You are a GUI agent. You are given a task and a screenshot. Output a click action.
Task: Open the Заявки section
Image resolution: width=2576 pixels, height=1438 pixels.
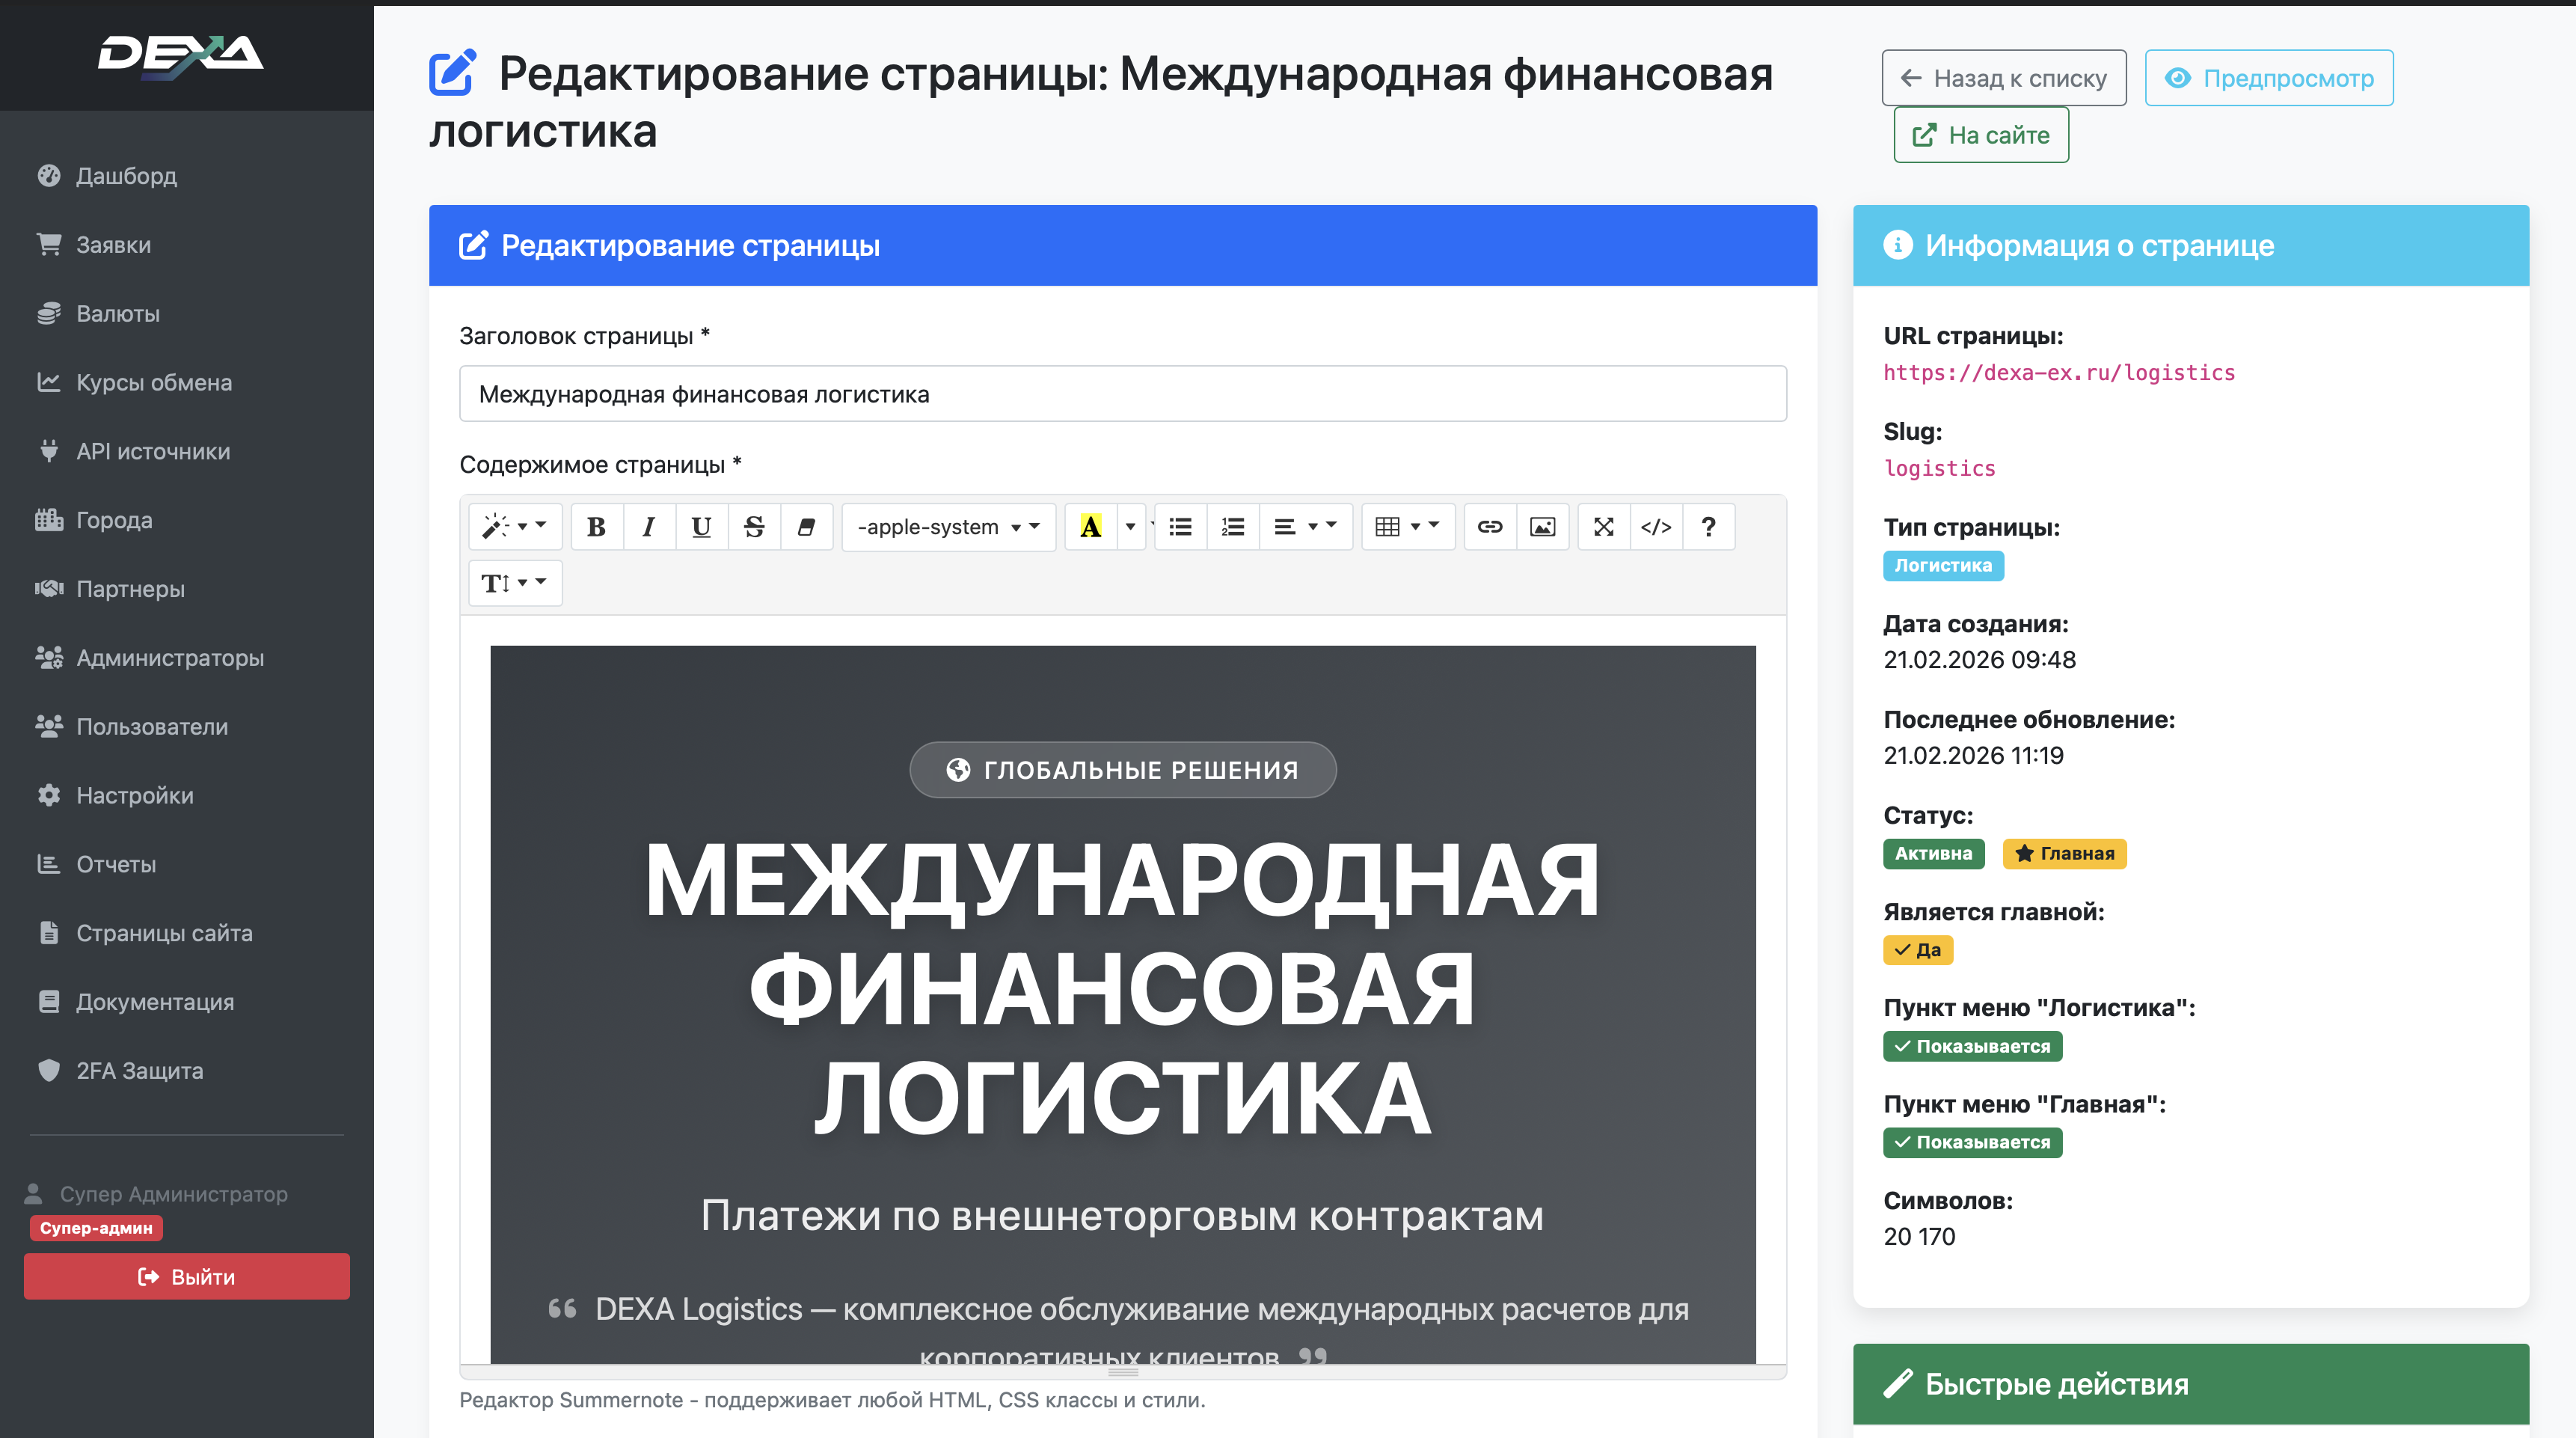tap(113, 245)
